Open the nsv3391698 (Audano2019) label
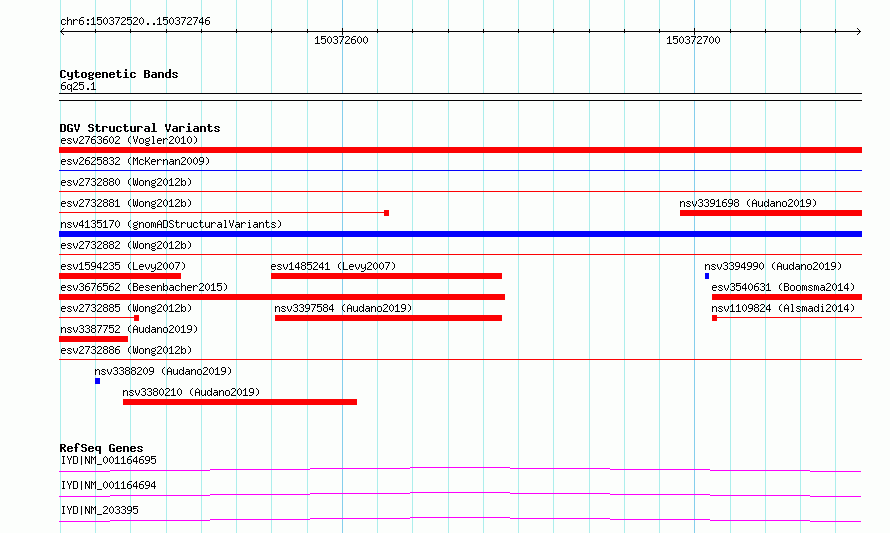The height and width of the screenshot is (533, 890). point(748,203)
